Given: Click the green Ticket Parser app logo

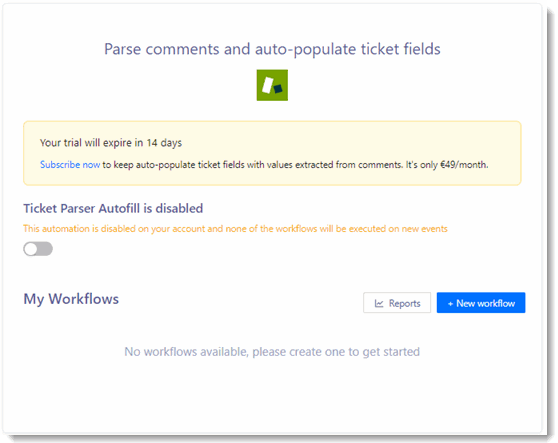Looking at the screenshot, I should click(x=272, y=85).
